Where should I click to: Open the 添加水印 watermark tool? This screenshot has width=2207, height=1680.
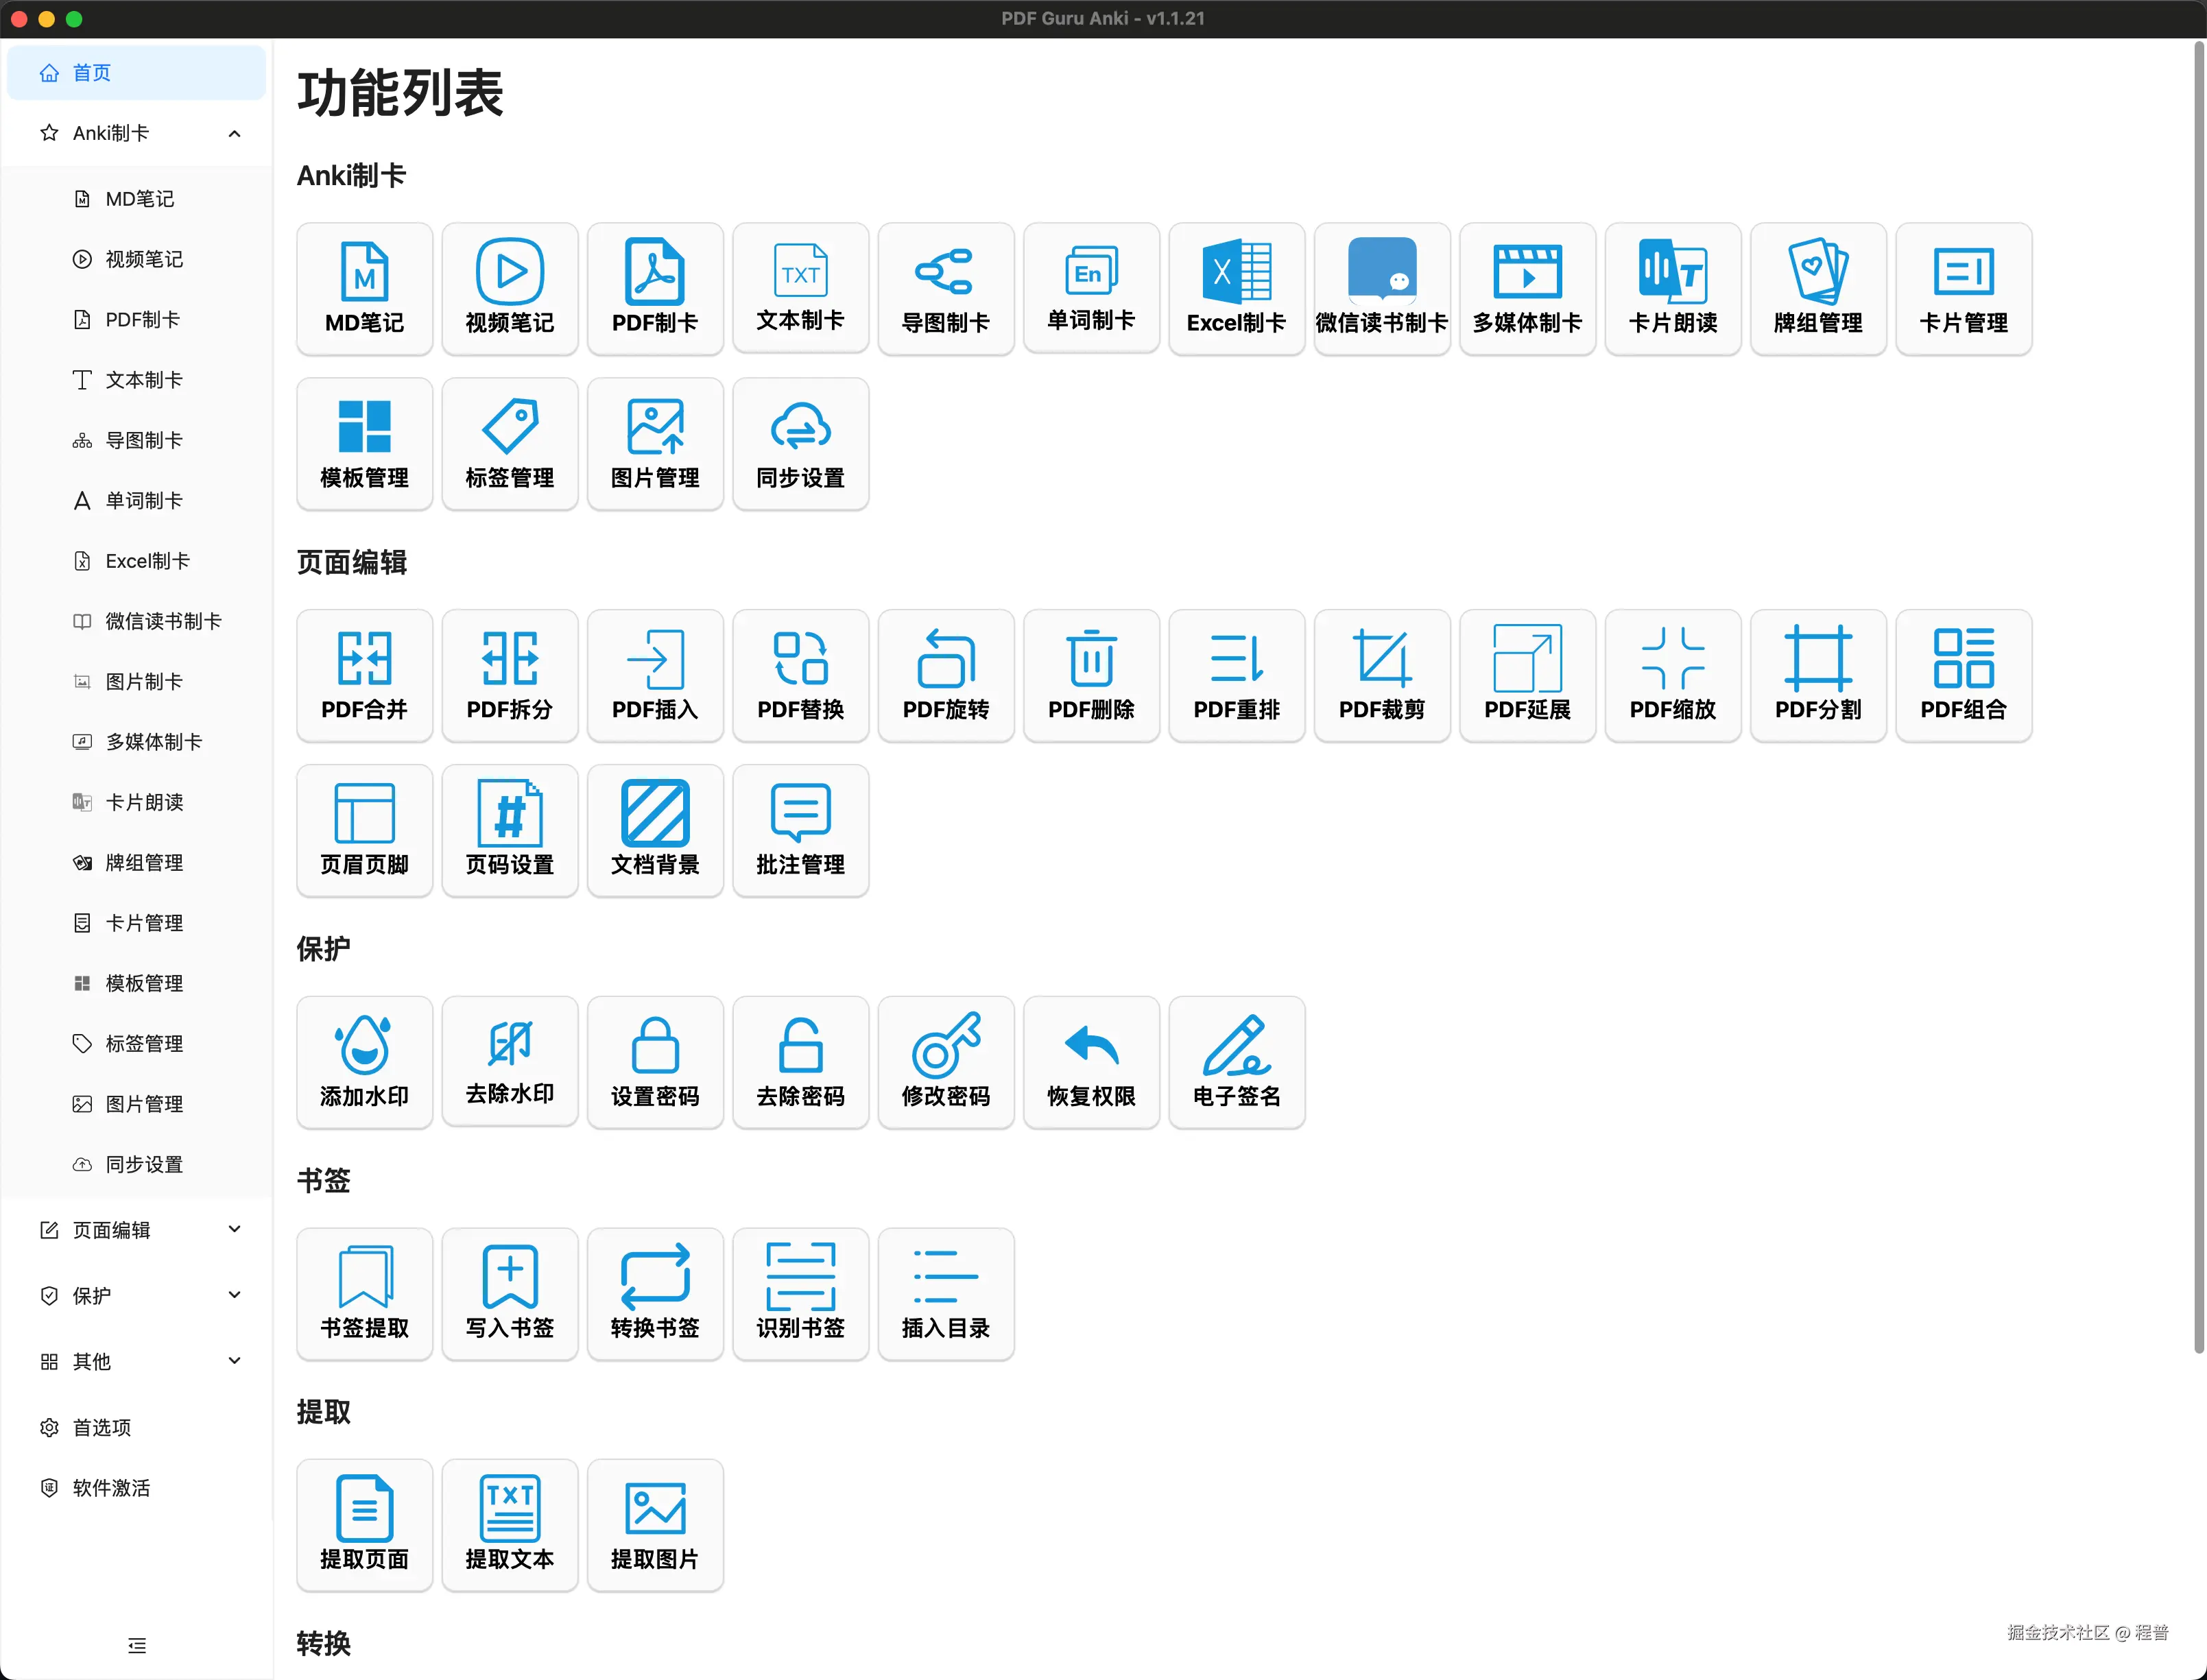tap(364, 1061)
